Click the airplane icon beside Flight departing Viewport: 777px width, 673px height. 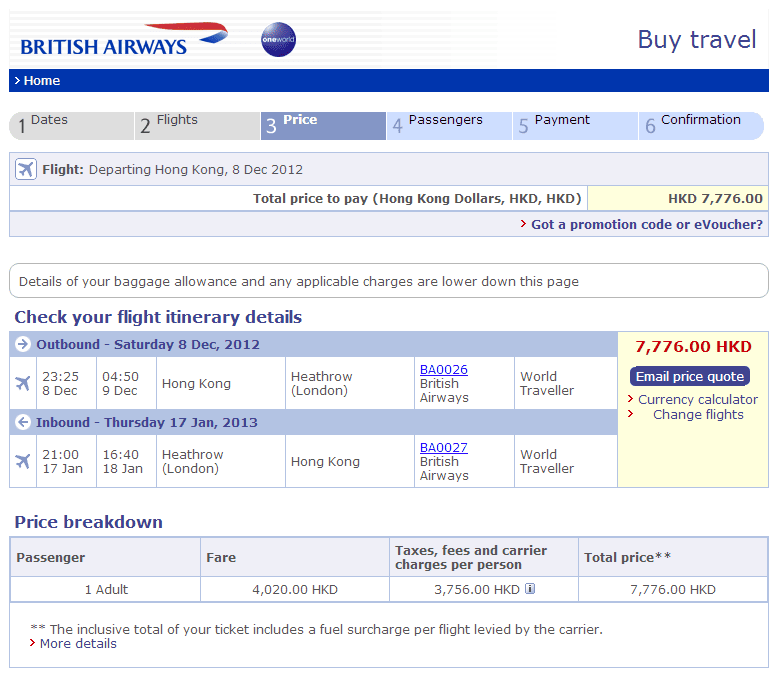coord(26,169)
